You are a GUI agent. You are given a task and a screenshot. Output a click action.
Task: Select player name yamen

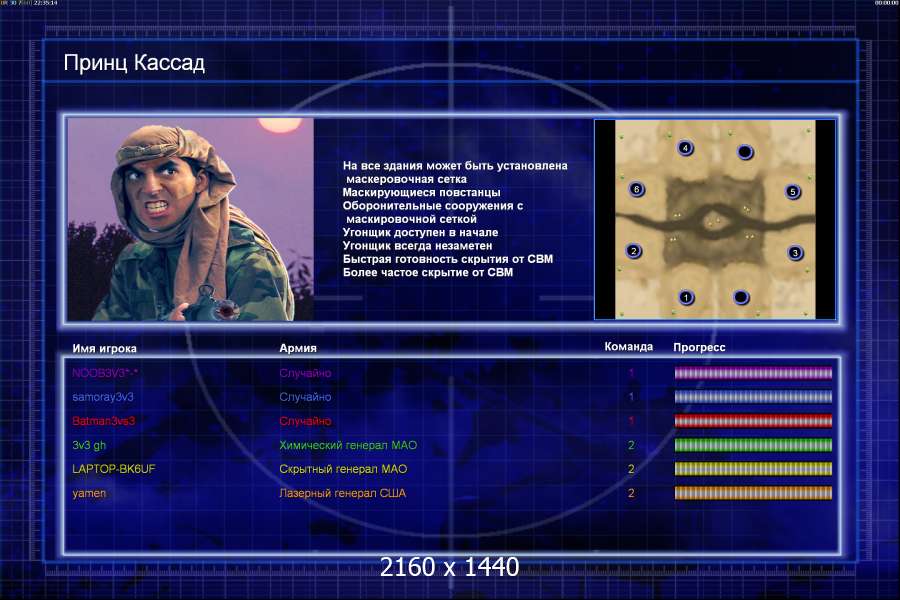click(x=89, y=494)
